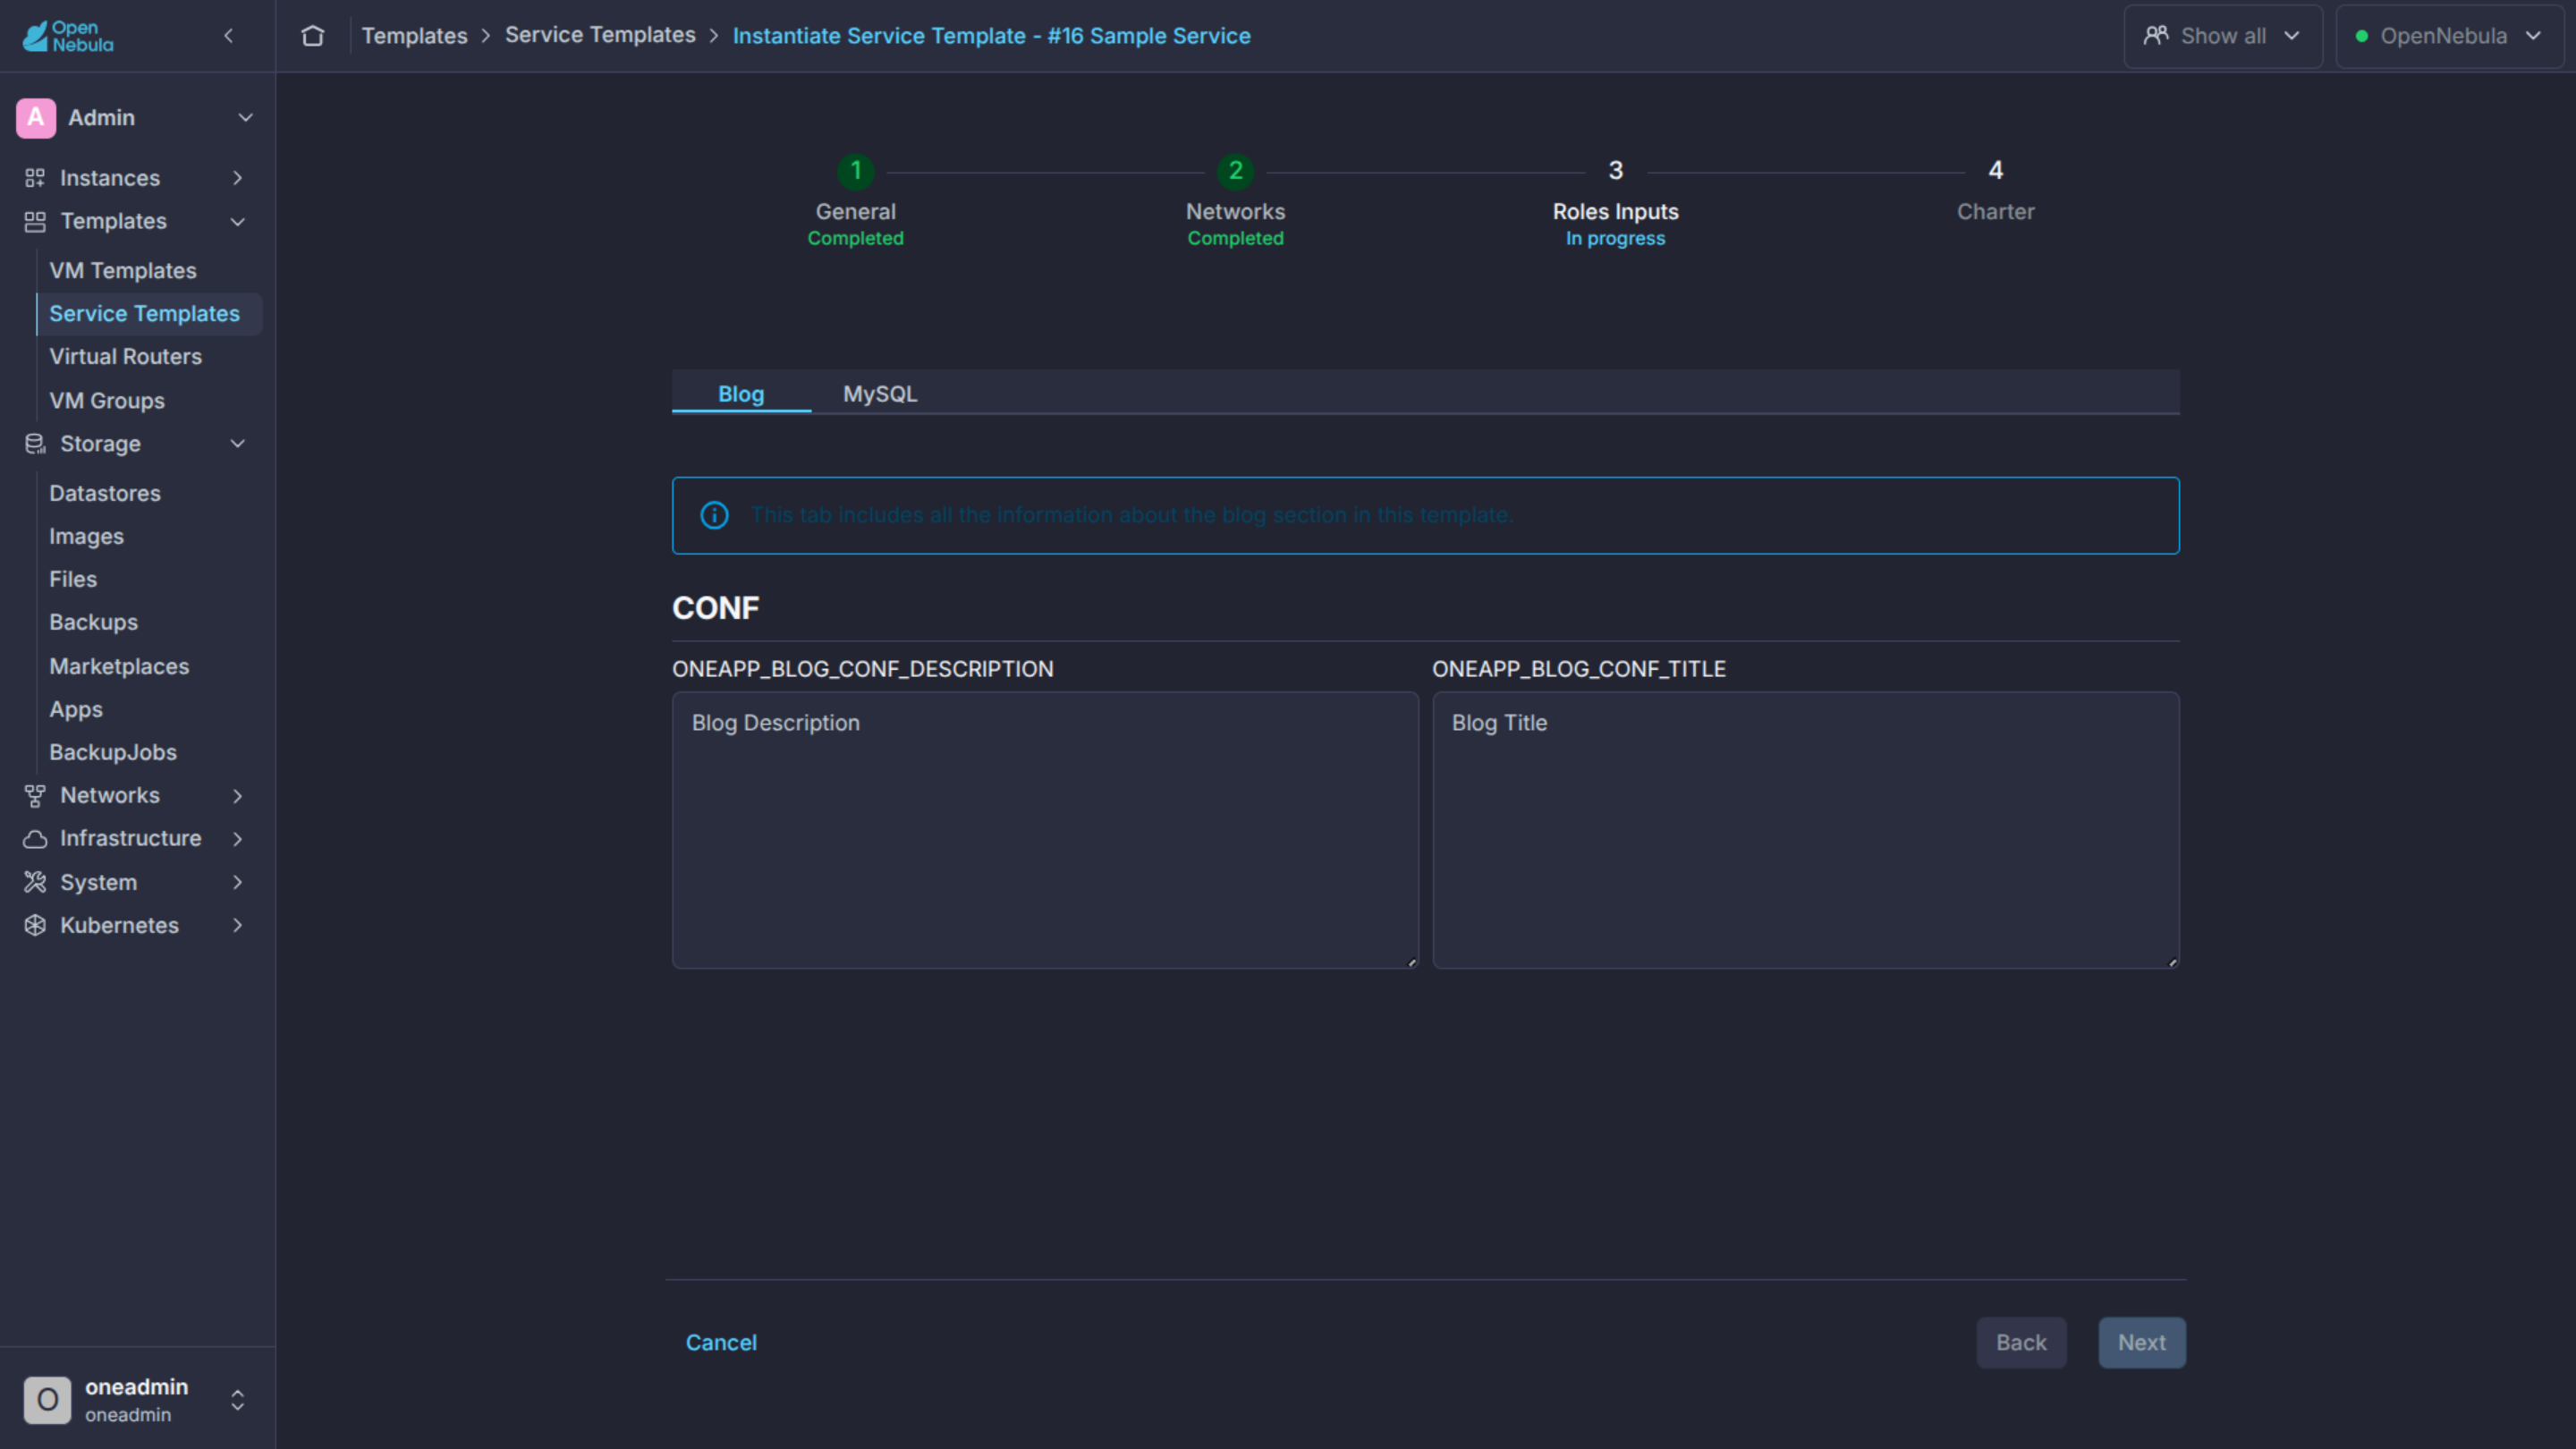Select step 3 Roles Inputs
Viewport: 2576px width, 1449px height.
coord(1616,203)
